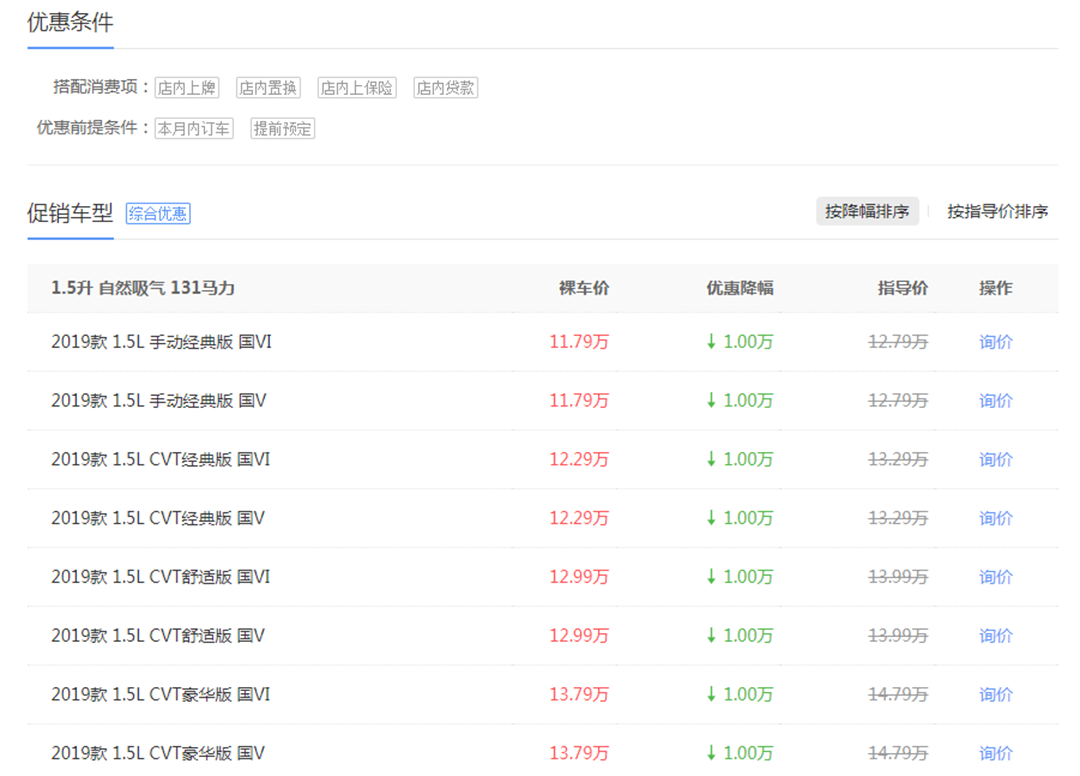Click 询价 for CVT豪华版 国VI
The height and width of the screenshot is (776, 1080).
click(995, 695)
